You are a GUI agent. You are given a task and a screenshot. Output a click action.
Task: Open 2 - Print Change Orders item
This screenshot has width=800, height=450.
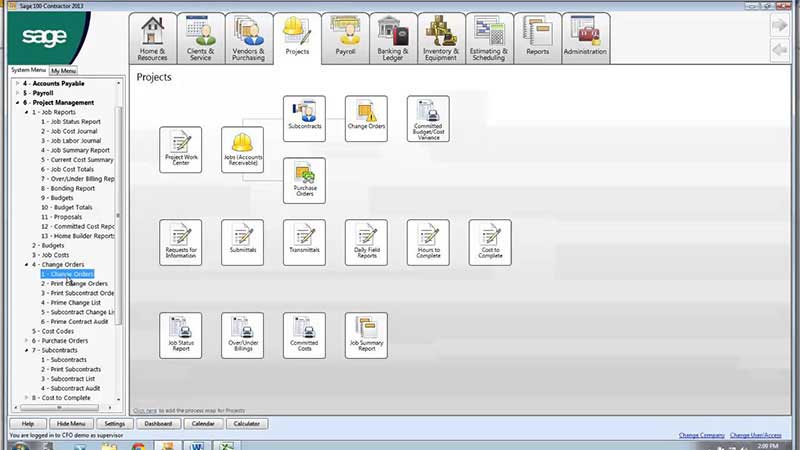[74, 284]
